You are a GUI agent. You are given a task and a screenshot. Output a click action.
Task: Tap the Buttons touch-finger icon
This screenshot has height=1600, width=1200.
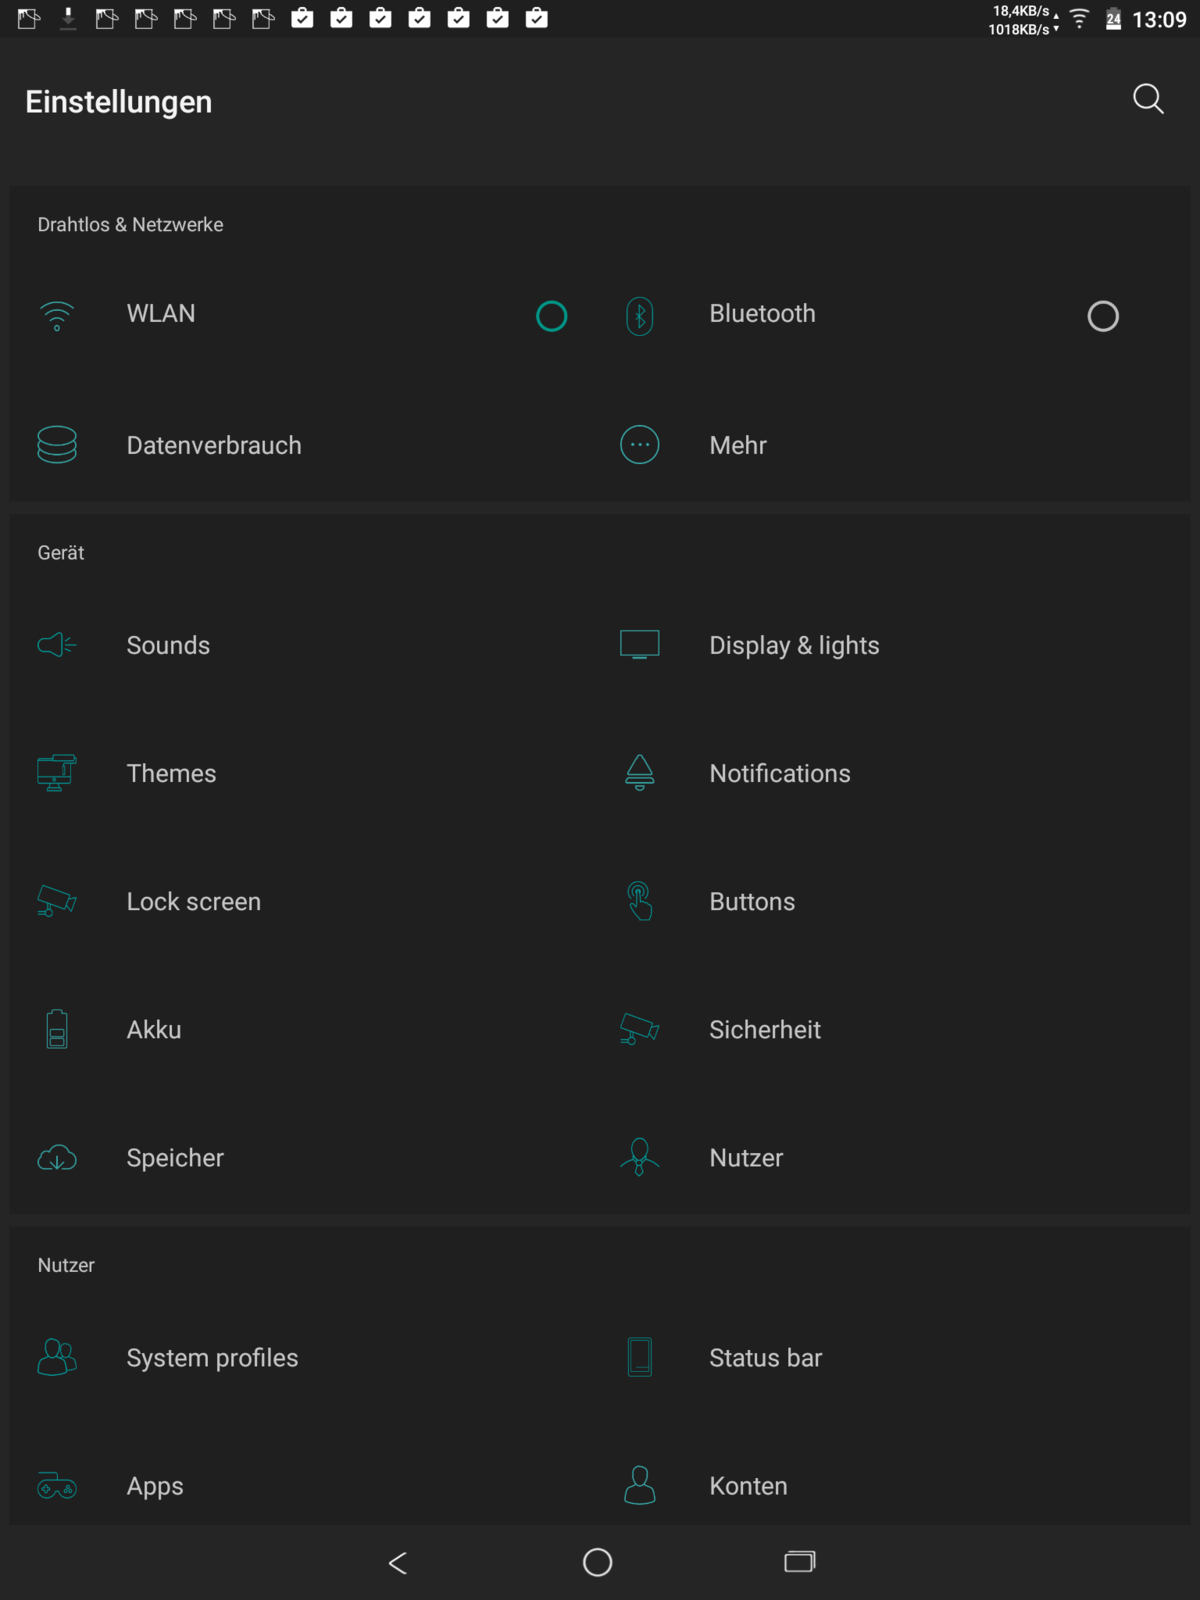[x=639, y=901]
